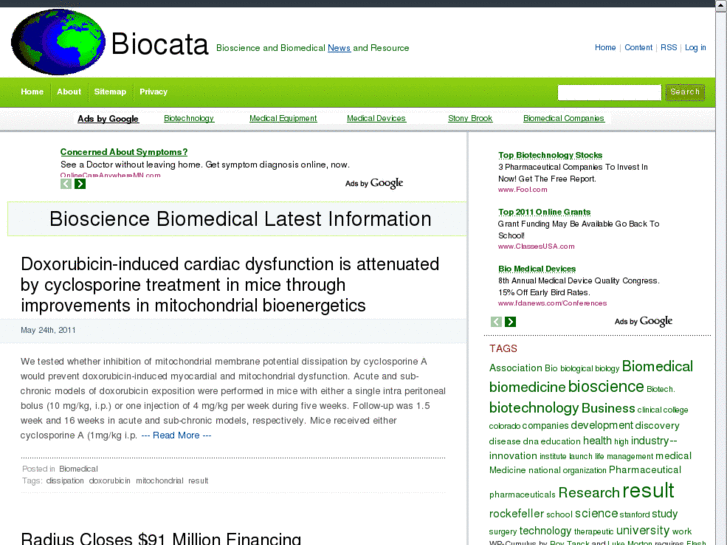Screen dimensions: 727x545
Task: Open the About page tab
Action: [69, 92]
